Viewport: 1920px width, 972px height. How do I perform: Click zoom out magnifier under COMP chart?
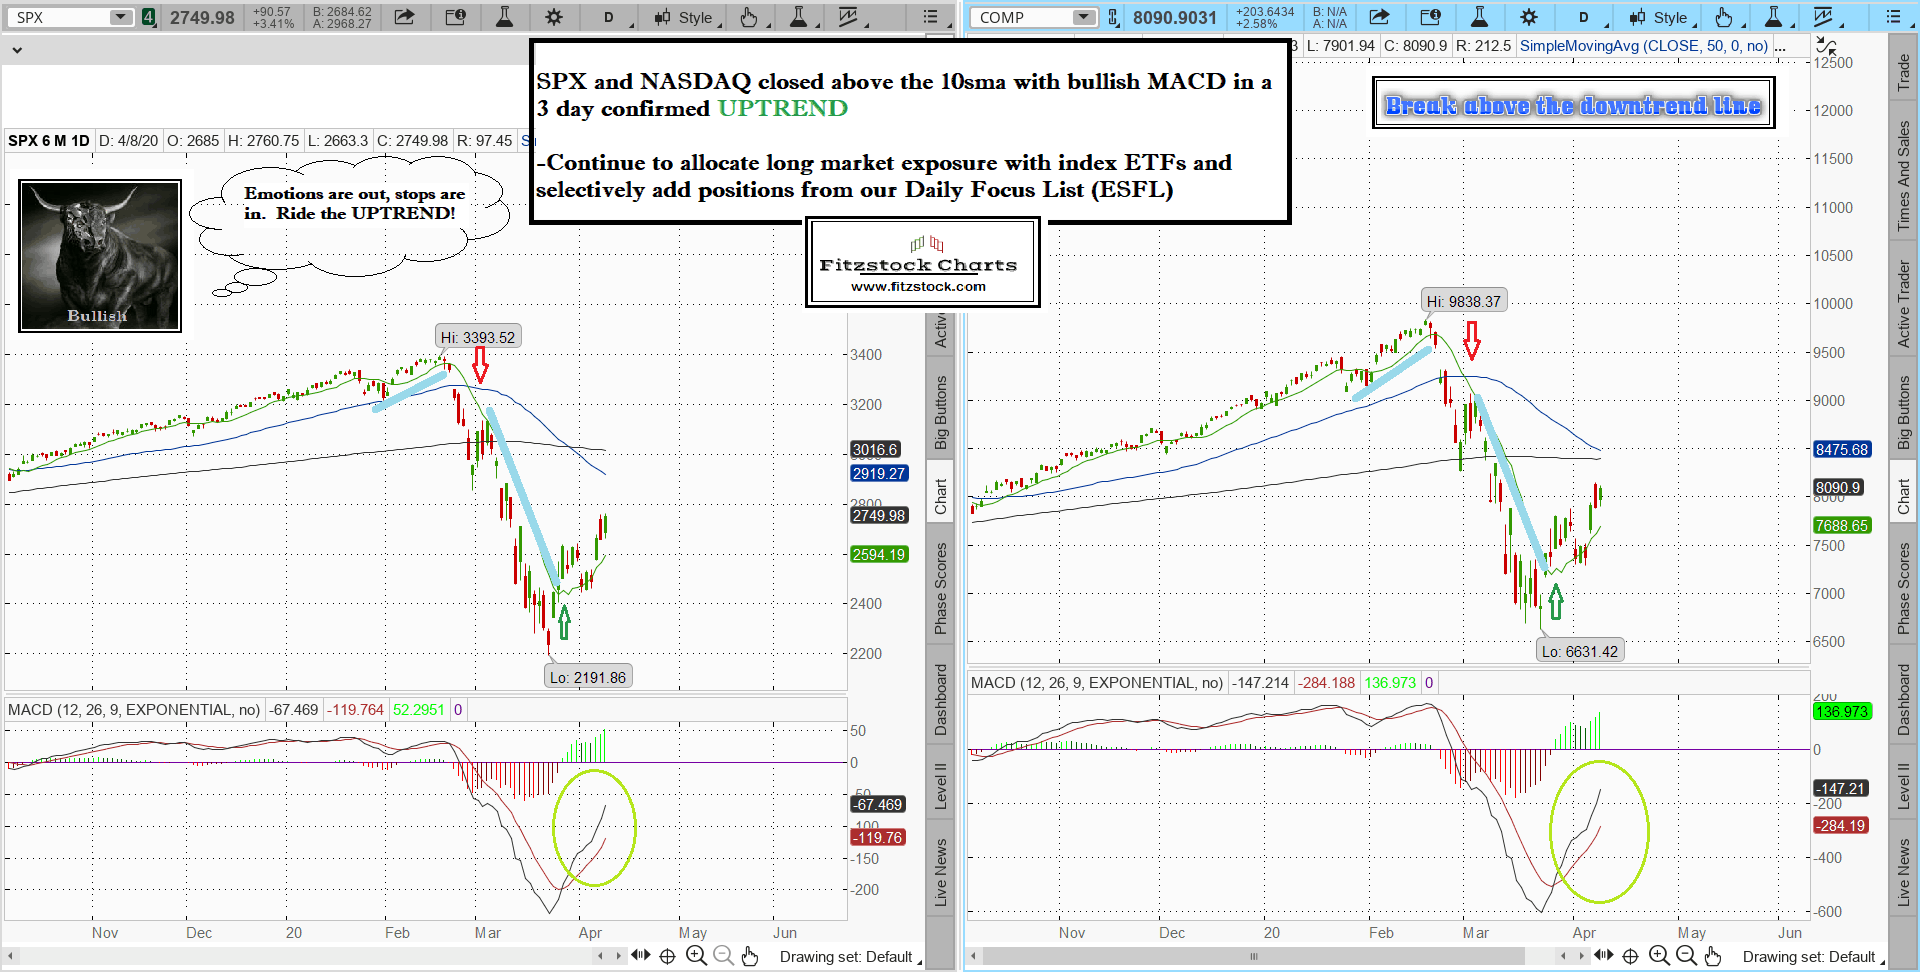(x=1686, y=956)
